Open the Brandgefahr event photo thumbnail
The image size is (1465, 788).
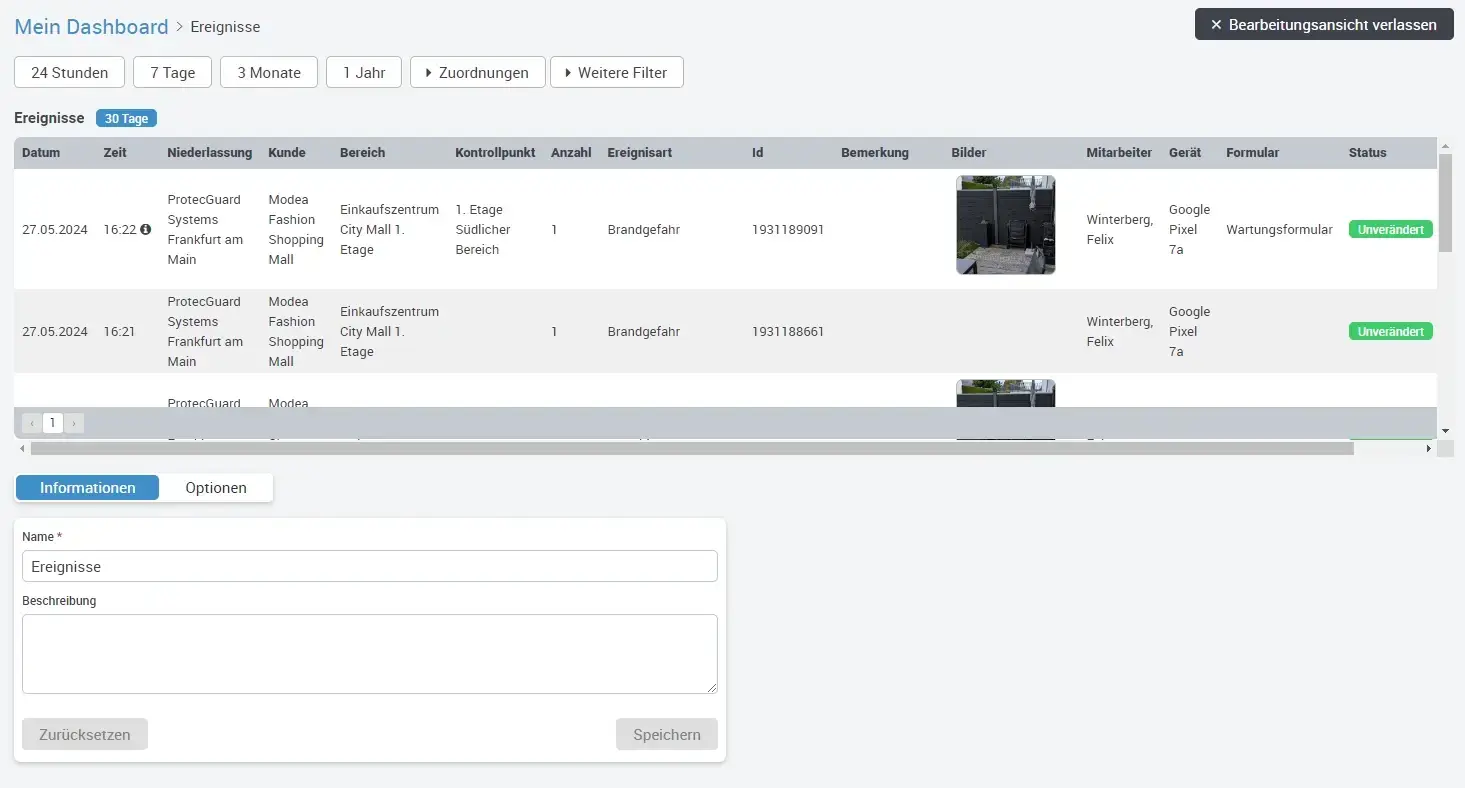pyautogui.click(x=1005, y=225)
